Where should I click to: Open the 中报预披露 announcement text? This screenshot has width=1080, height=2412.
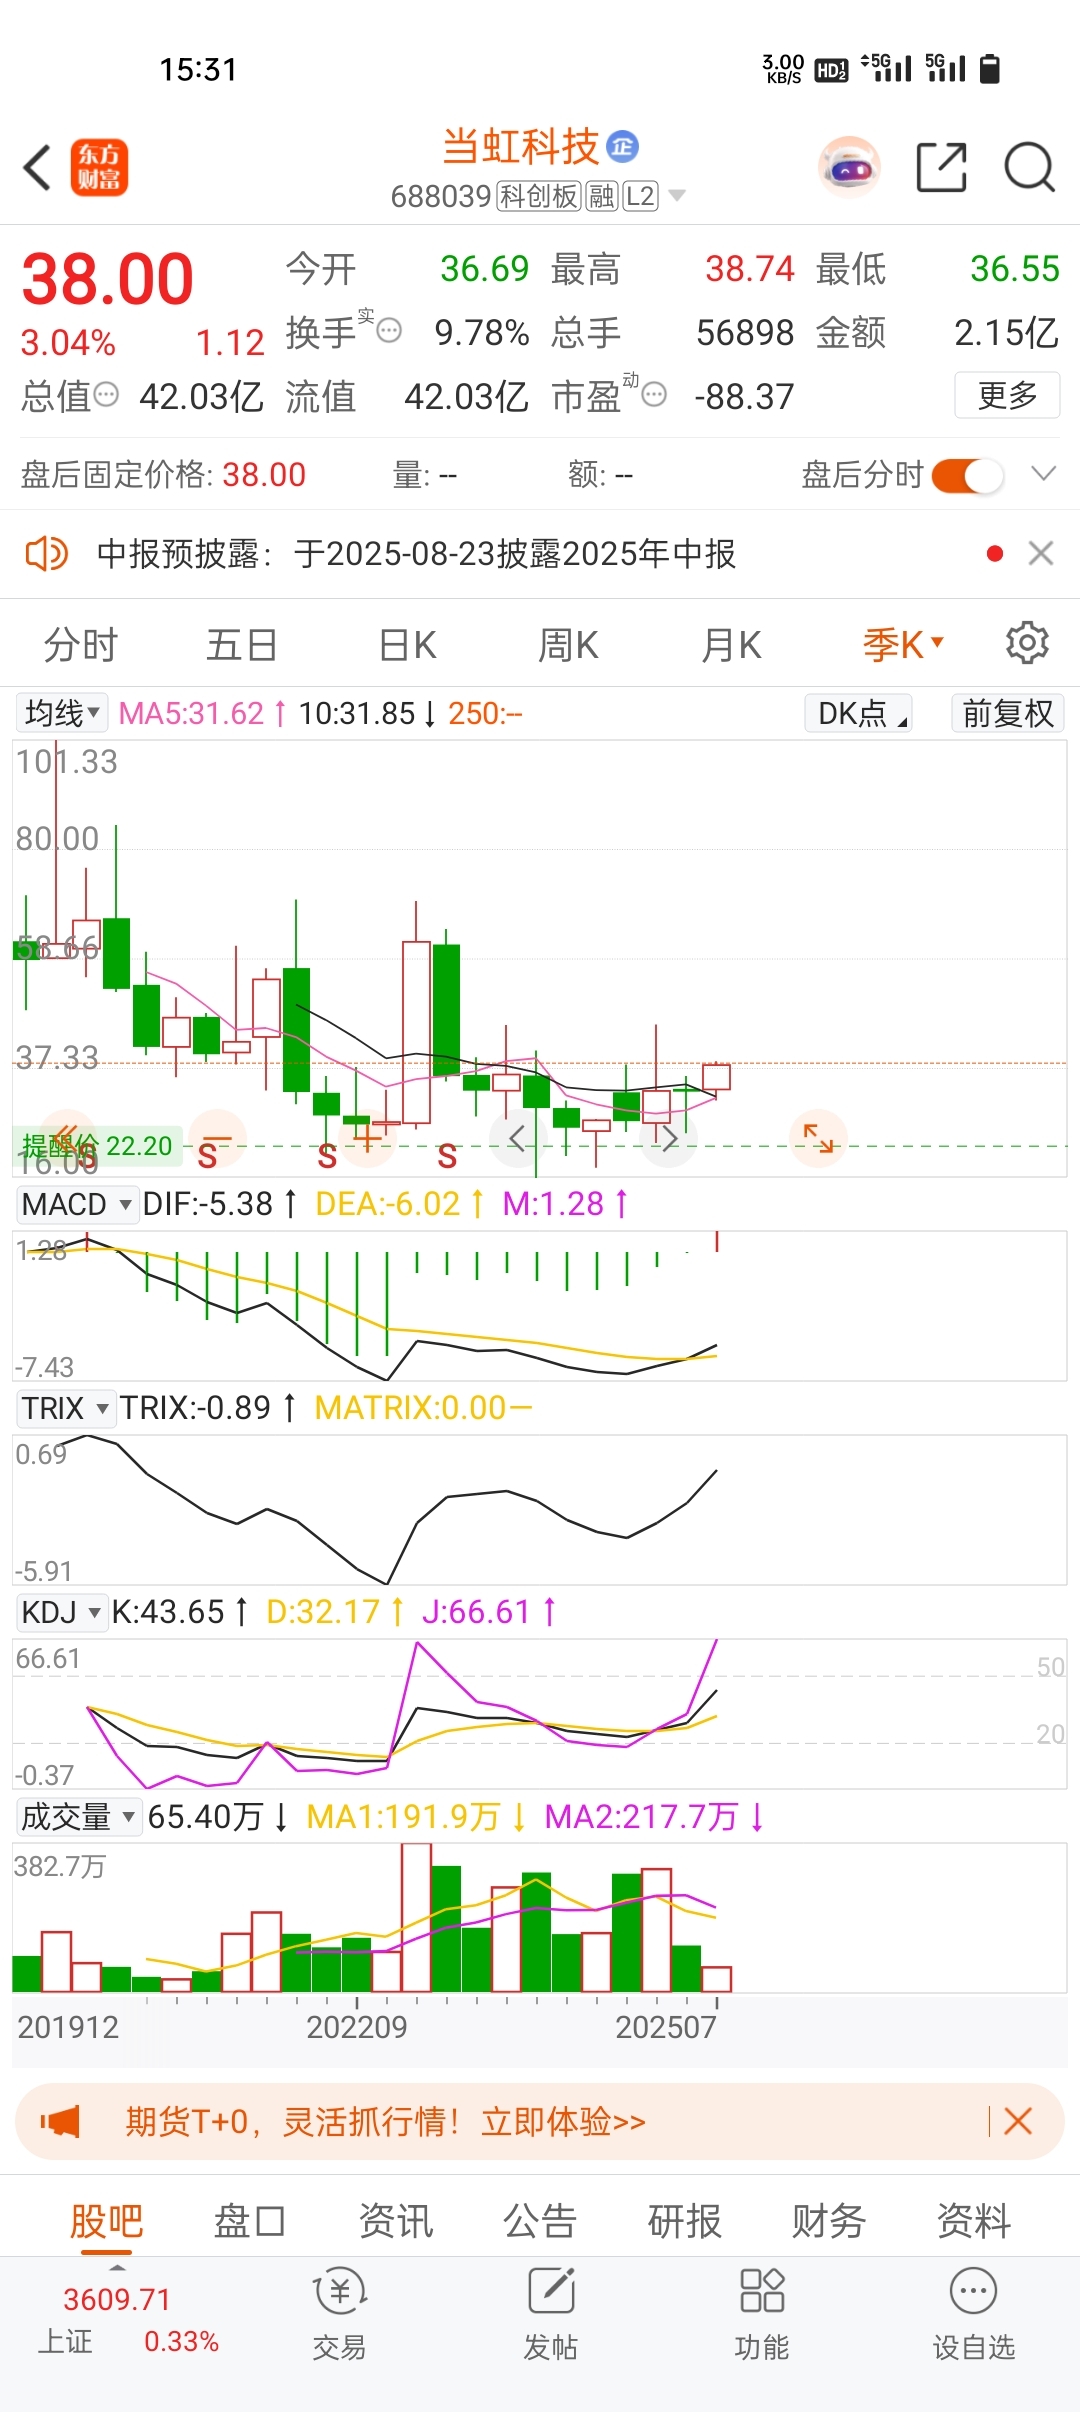[417, 553]
